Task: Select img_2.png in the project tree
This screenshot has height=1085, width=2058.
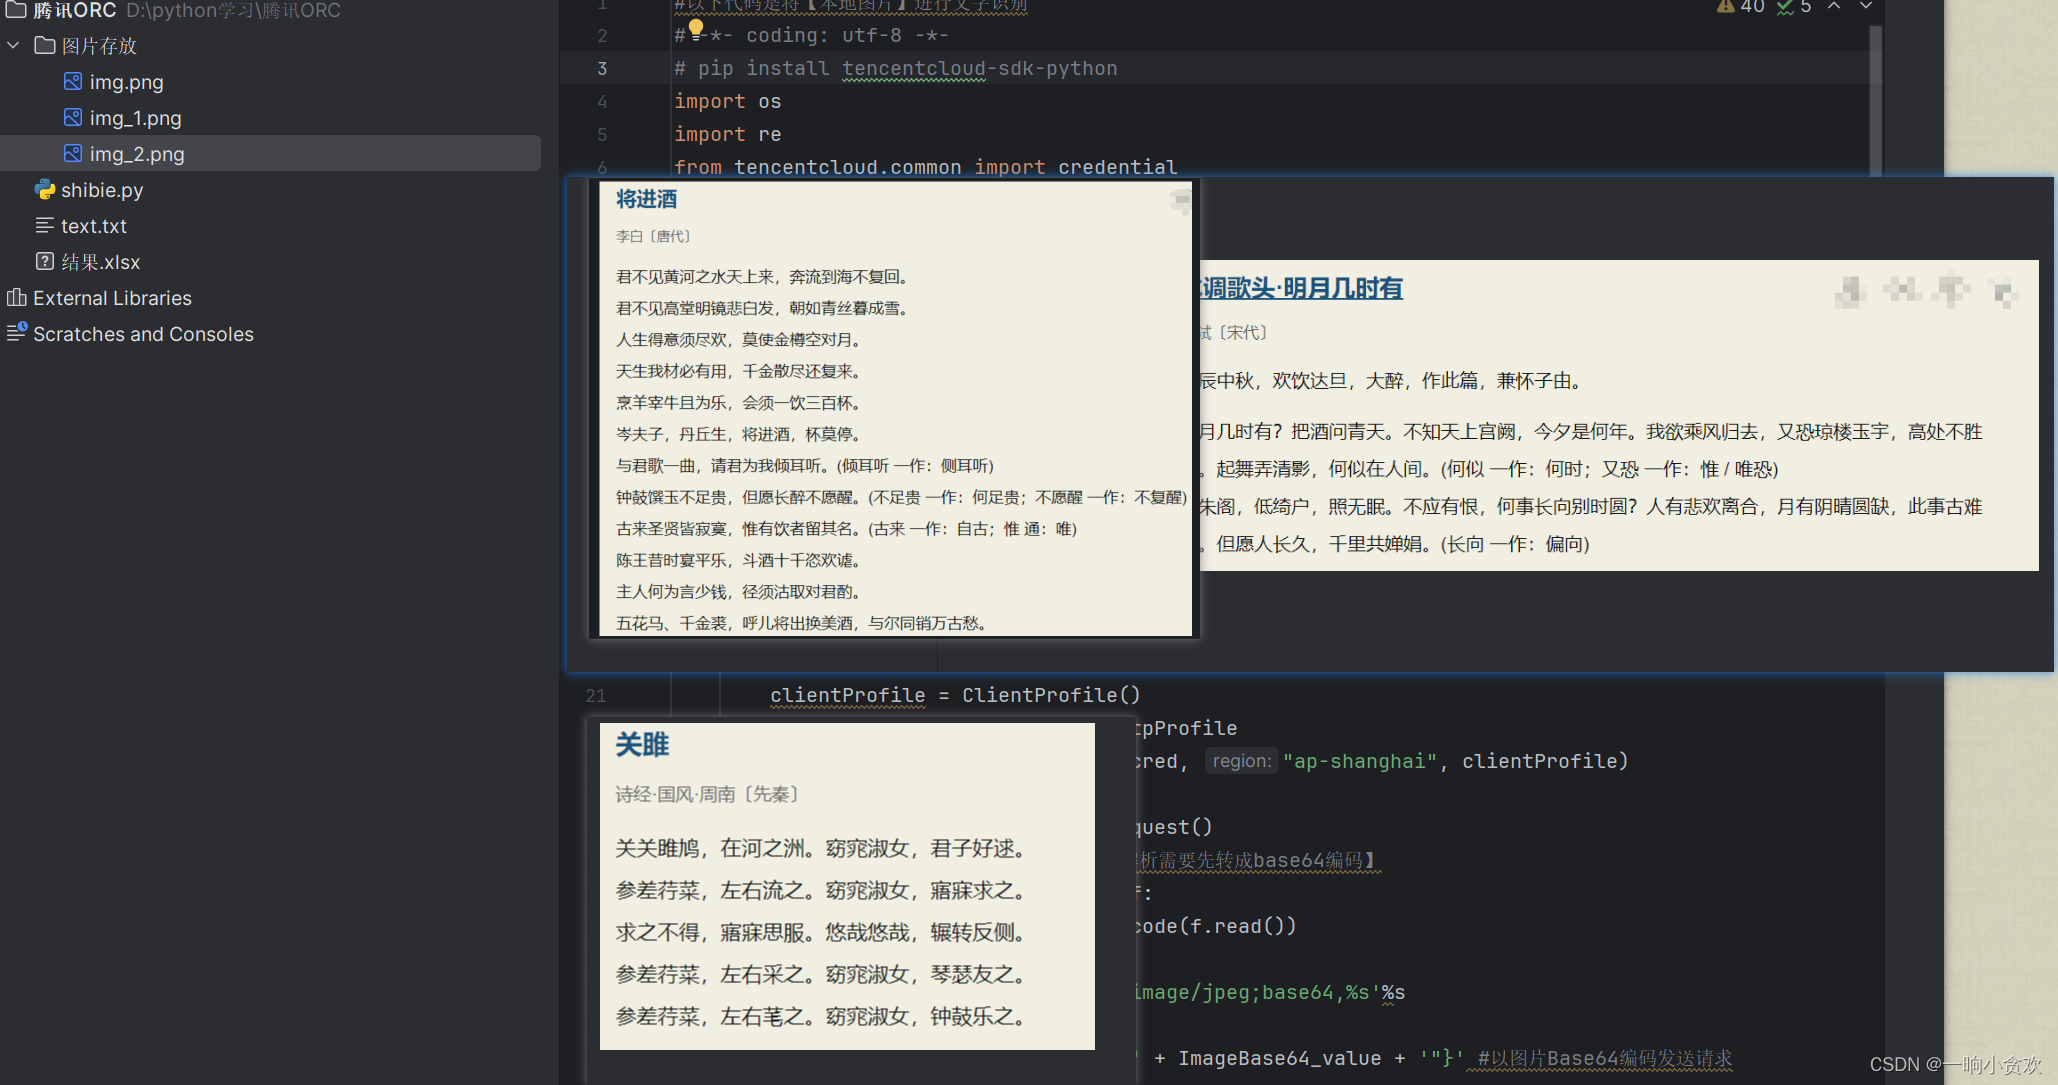Action: (136, 153)
